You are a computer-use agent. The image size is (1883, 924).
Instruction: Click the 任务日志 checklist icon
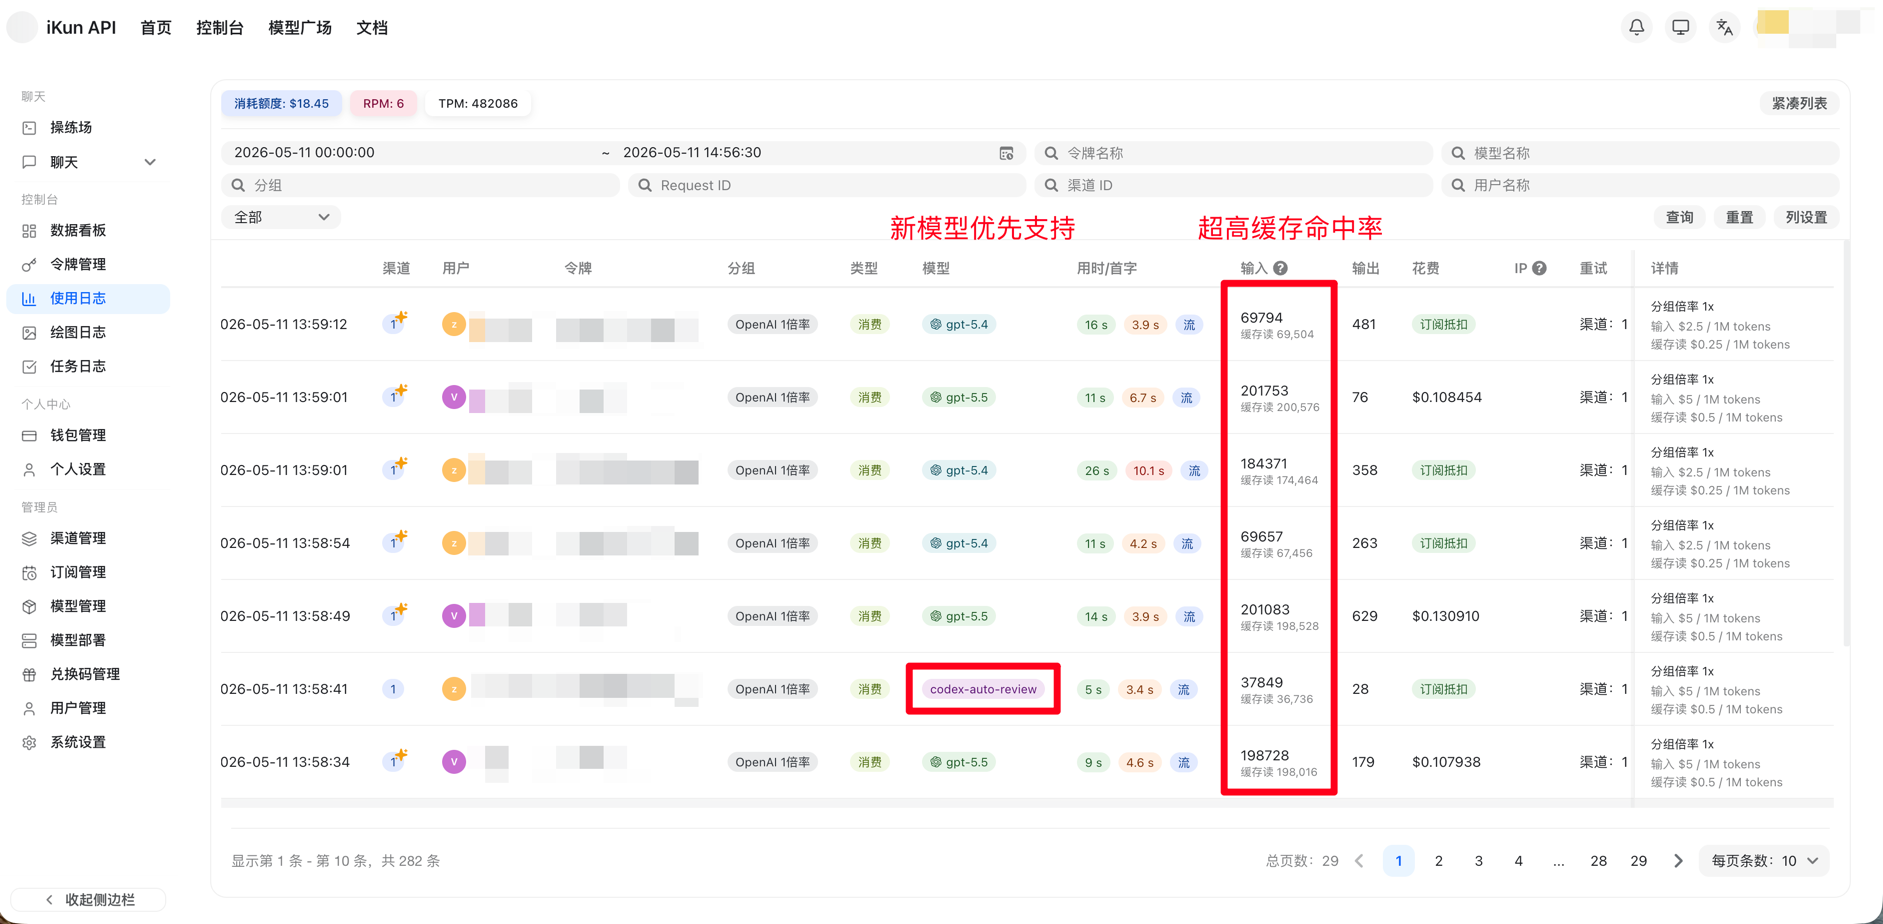coord(29,367)
